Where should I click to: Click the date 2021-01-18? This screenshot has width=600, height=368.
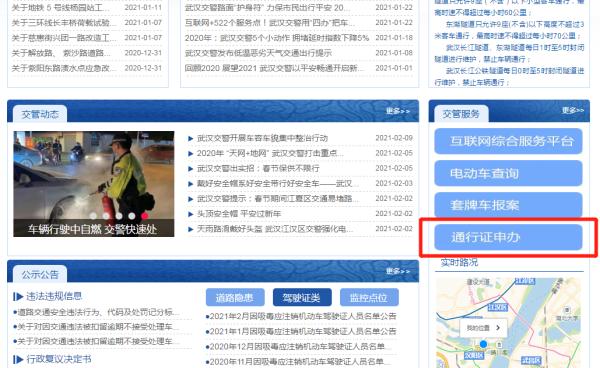pos(394,37)
